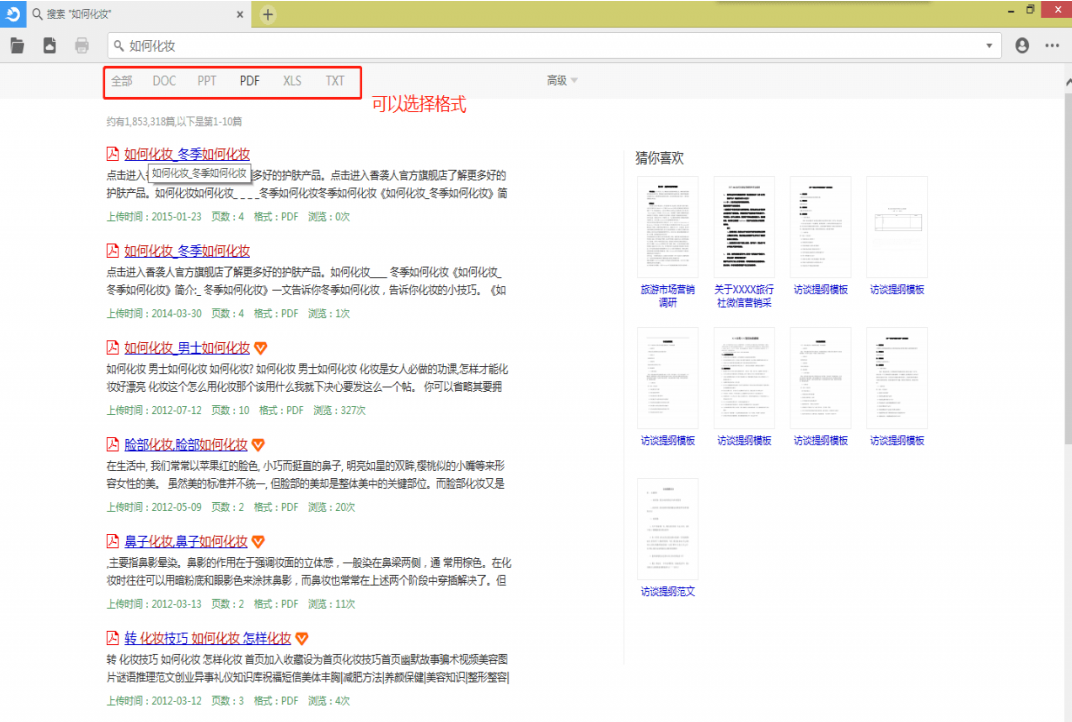Viewport: 1072px width, 722px height.
Task: Filter results by DOC format
Action: click(164, 81)
